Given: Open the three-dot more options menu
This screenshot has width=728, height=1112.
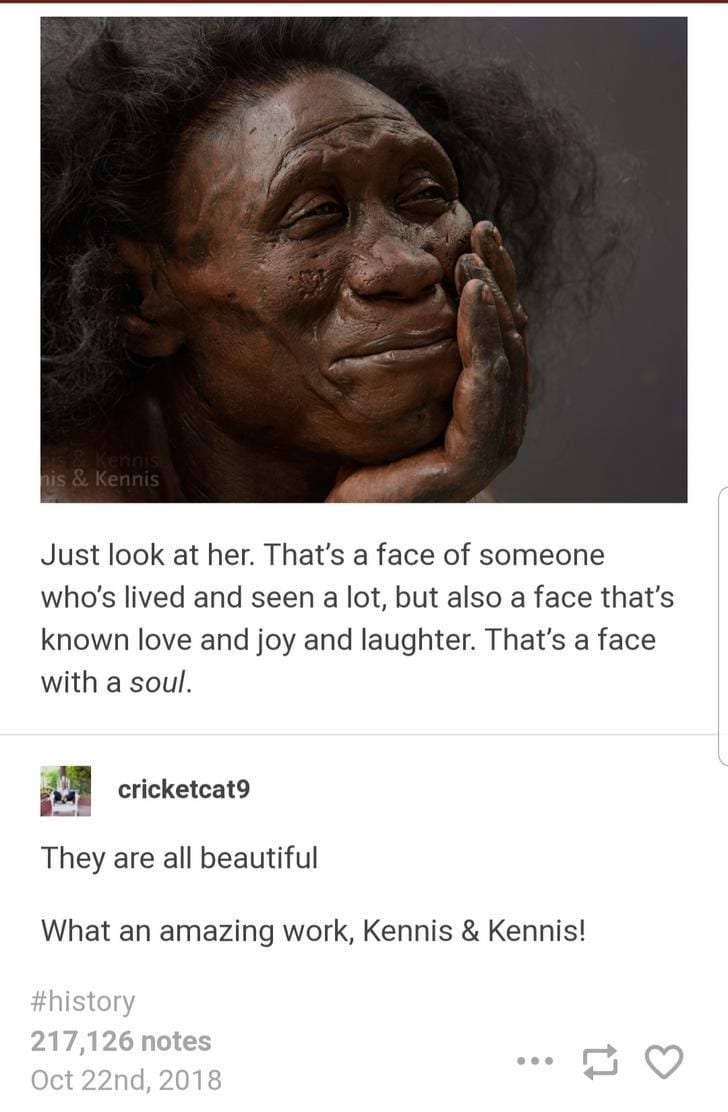Looking at the screenshot, I should click(535, 1062).
